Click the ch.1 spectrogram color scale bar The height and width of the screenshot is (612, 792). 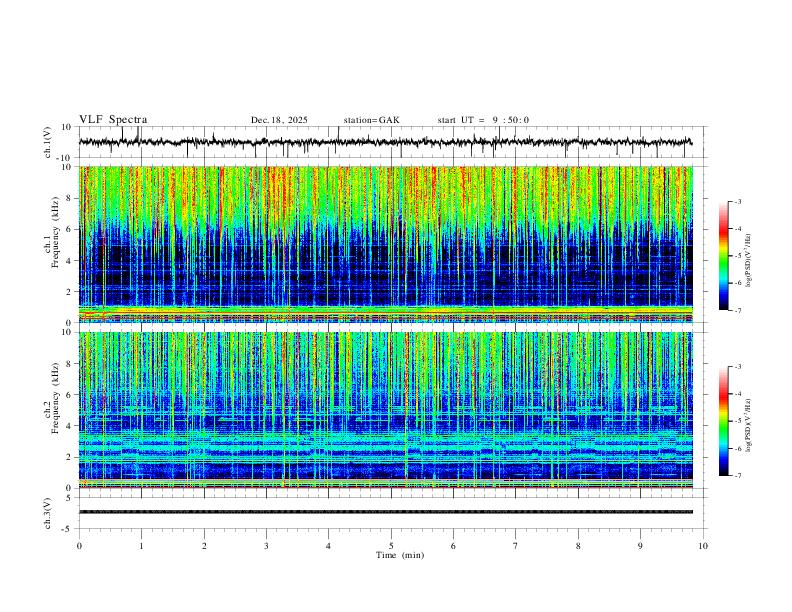(723, 256)
